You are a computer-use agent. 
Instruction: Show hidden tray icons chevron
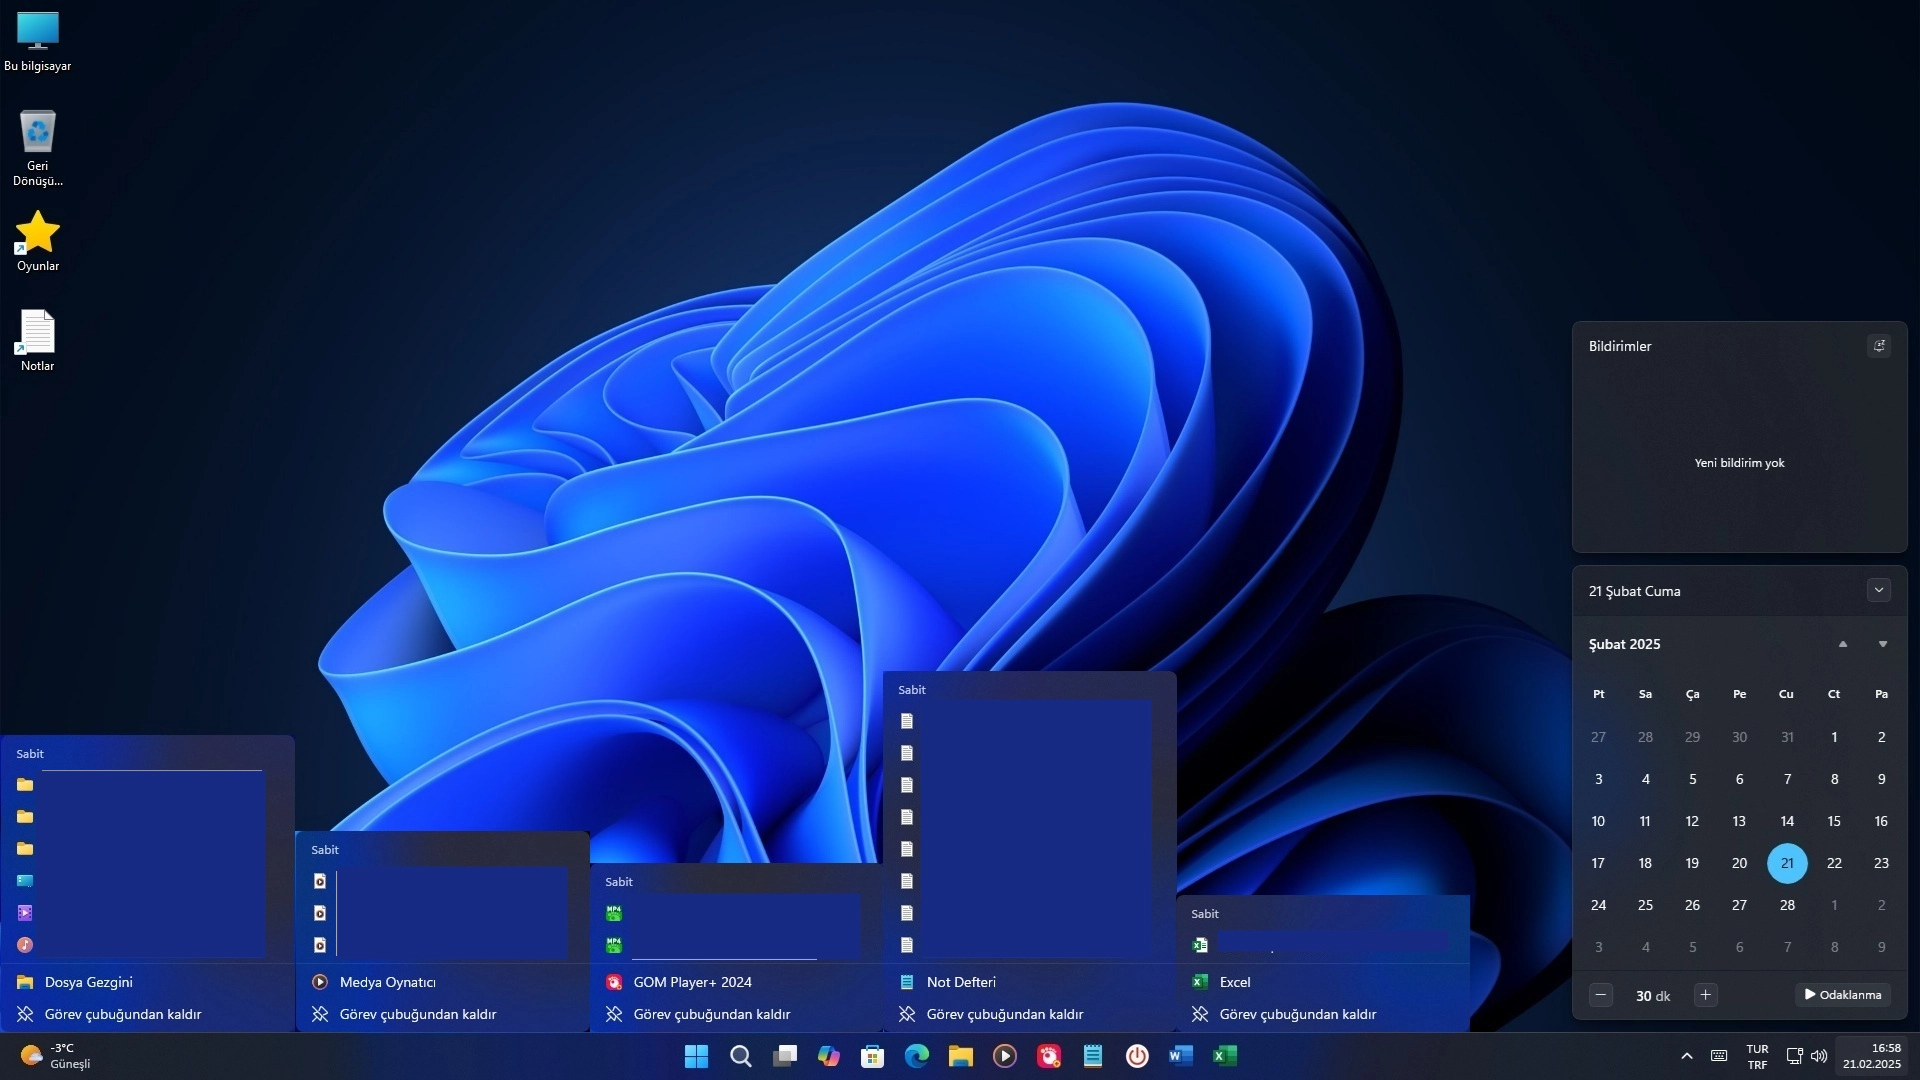coord(1687,1056)
